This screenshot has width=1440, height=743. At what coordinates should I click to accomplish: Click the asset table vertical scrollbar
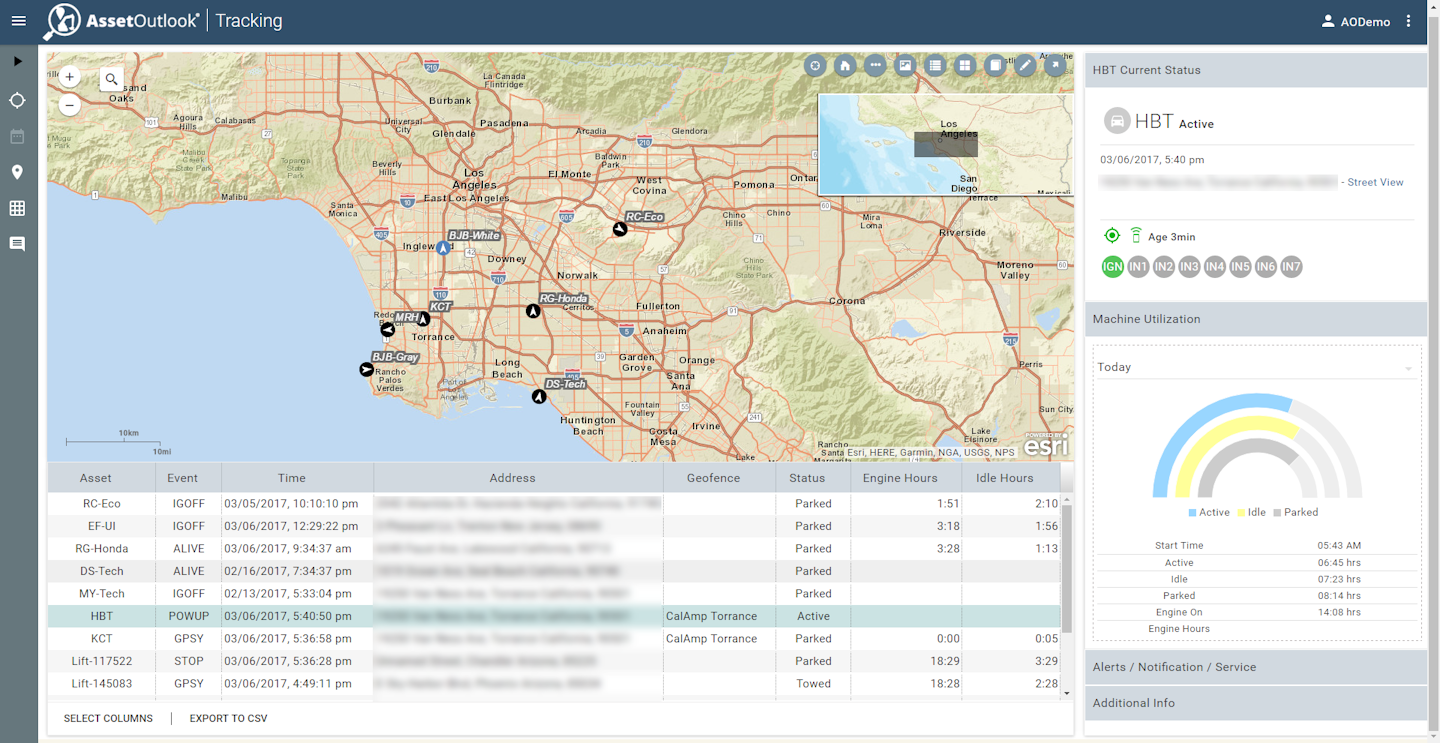click(x=1067, y=568)
